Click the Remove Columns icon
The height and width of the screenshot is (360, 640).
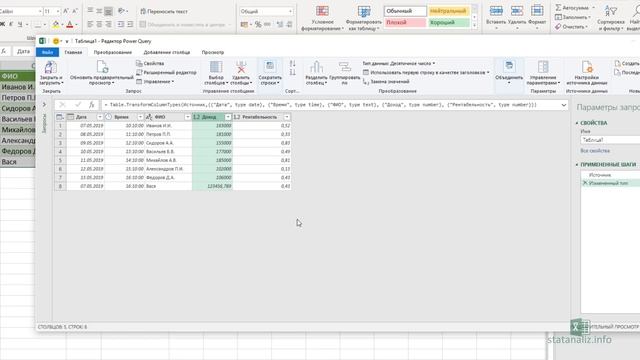(241, 67)
